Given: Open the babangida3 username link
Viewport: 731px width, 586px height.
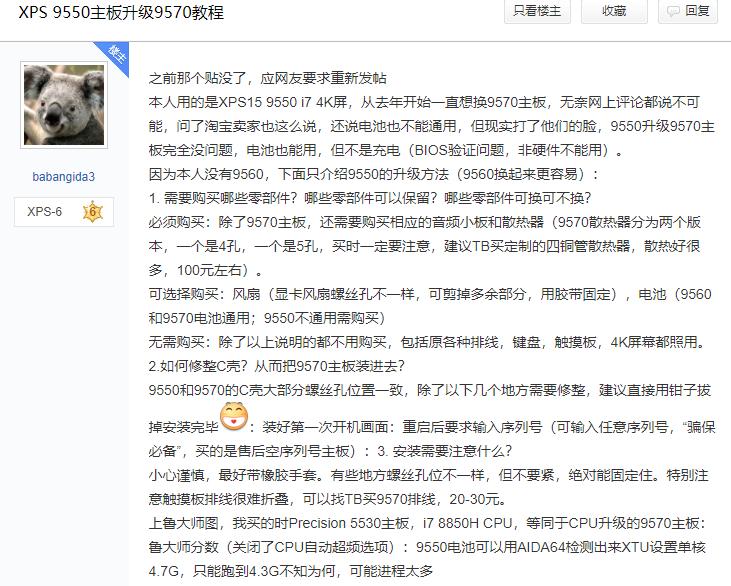Looking at the screenshot, I should coord(63,177).
